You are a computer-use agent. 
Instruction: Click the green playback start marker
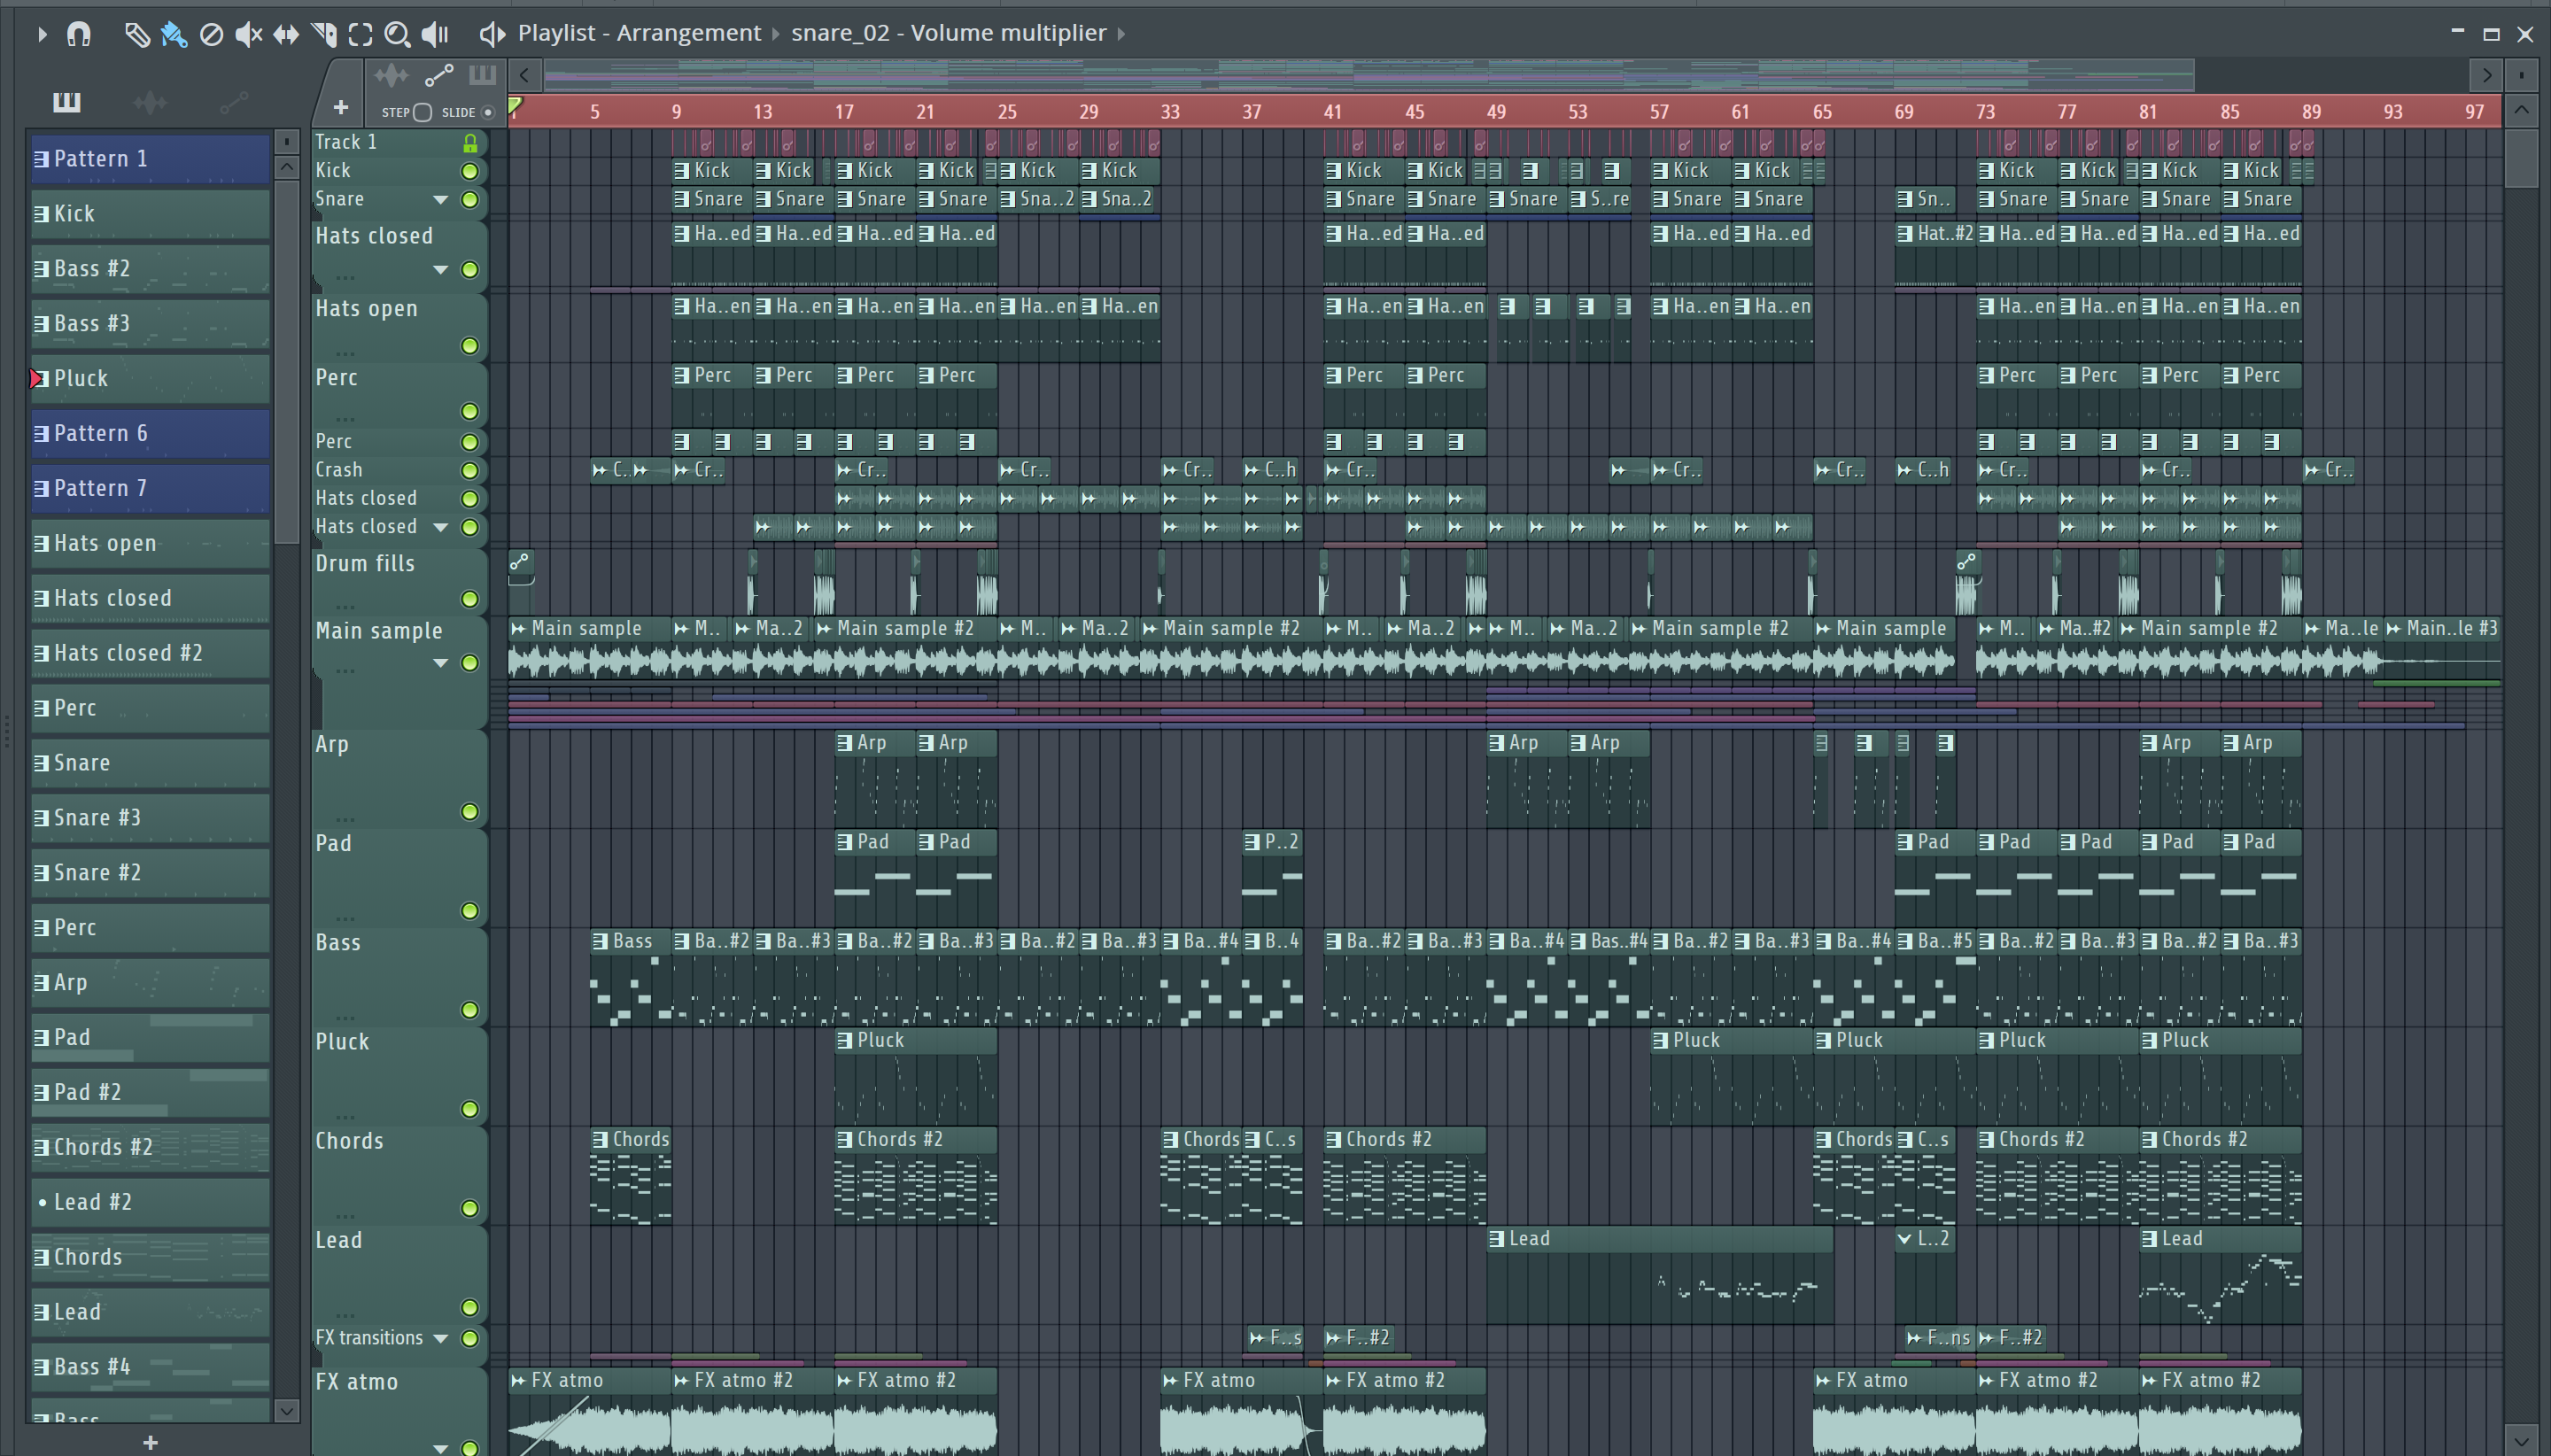point(515,105)
